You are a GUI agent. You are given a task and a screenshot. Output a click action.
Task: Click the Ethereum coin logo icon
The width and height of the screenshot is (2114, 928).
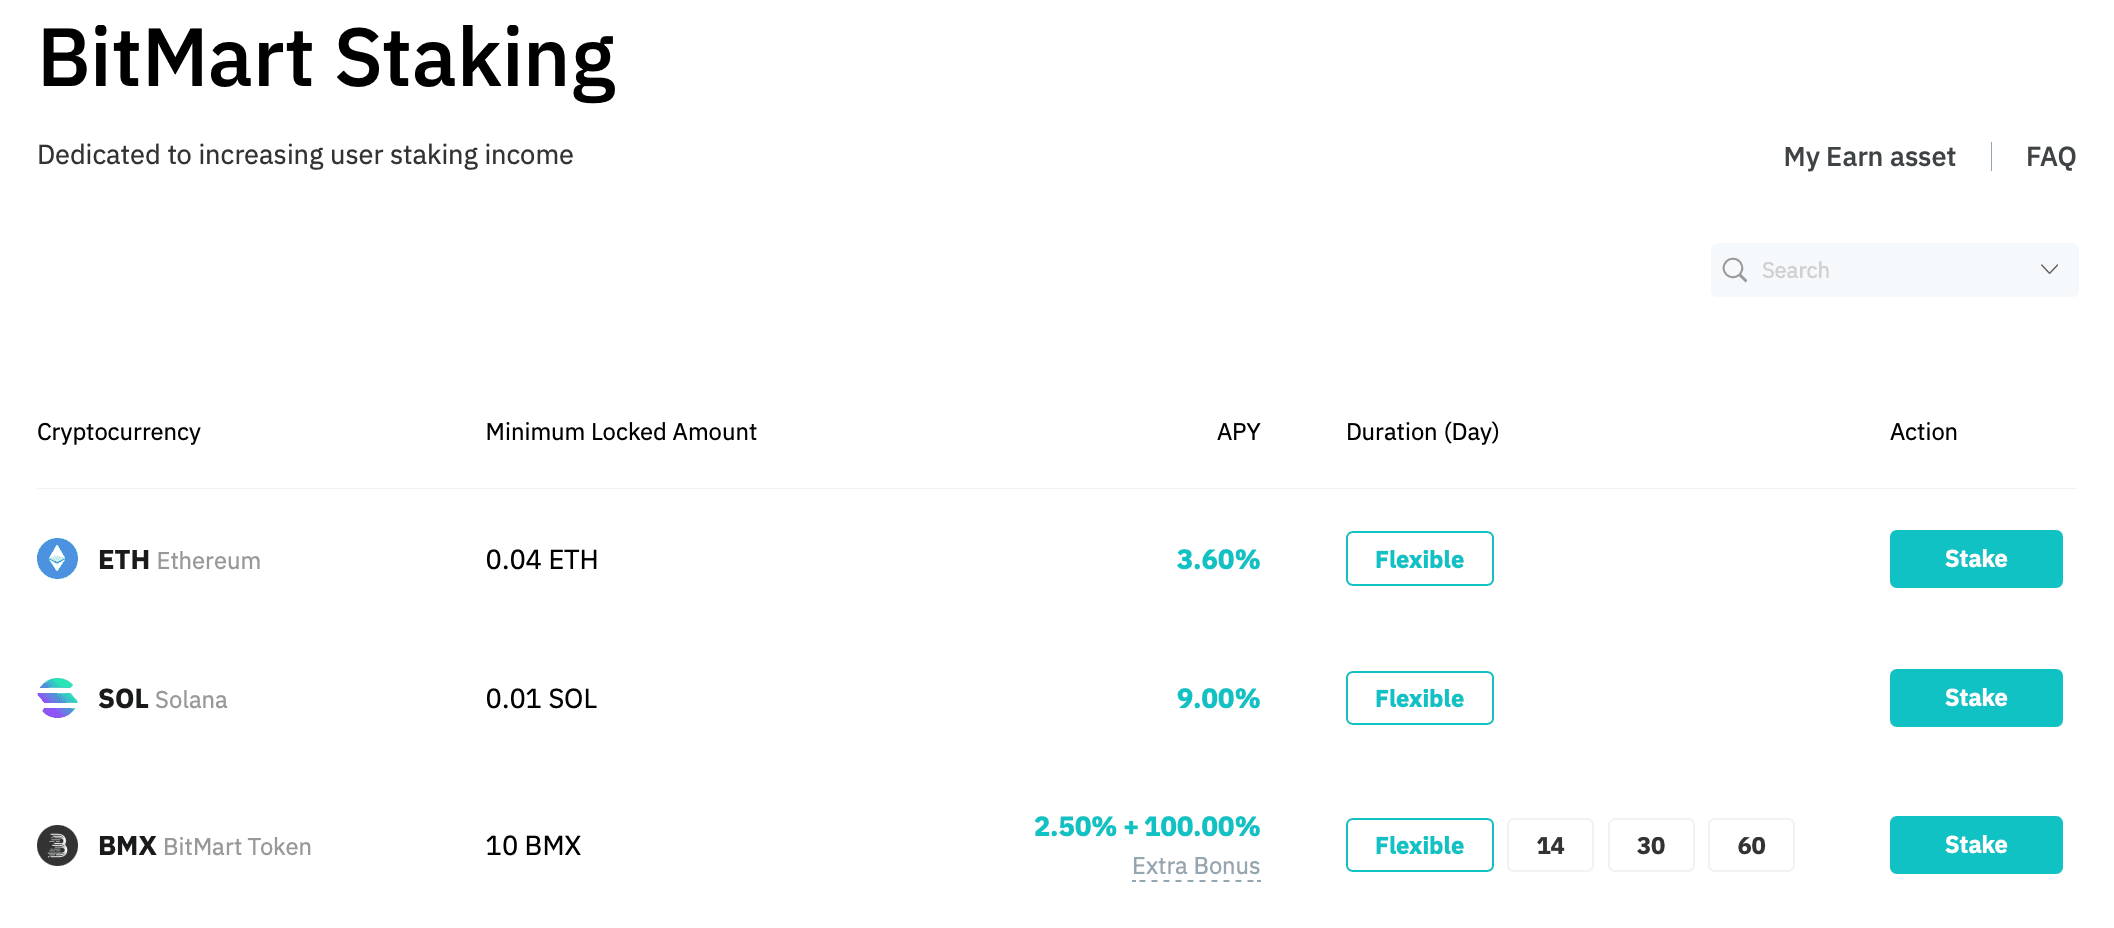57,559
